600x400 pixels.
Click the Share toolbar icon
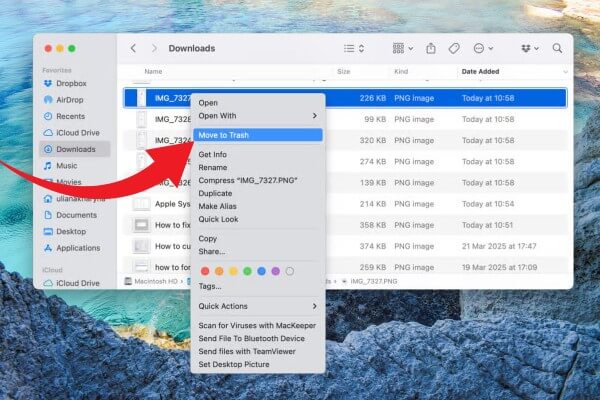(431, 48)
